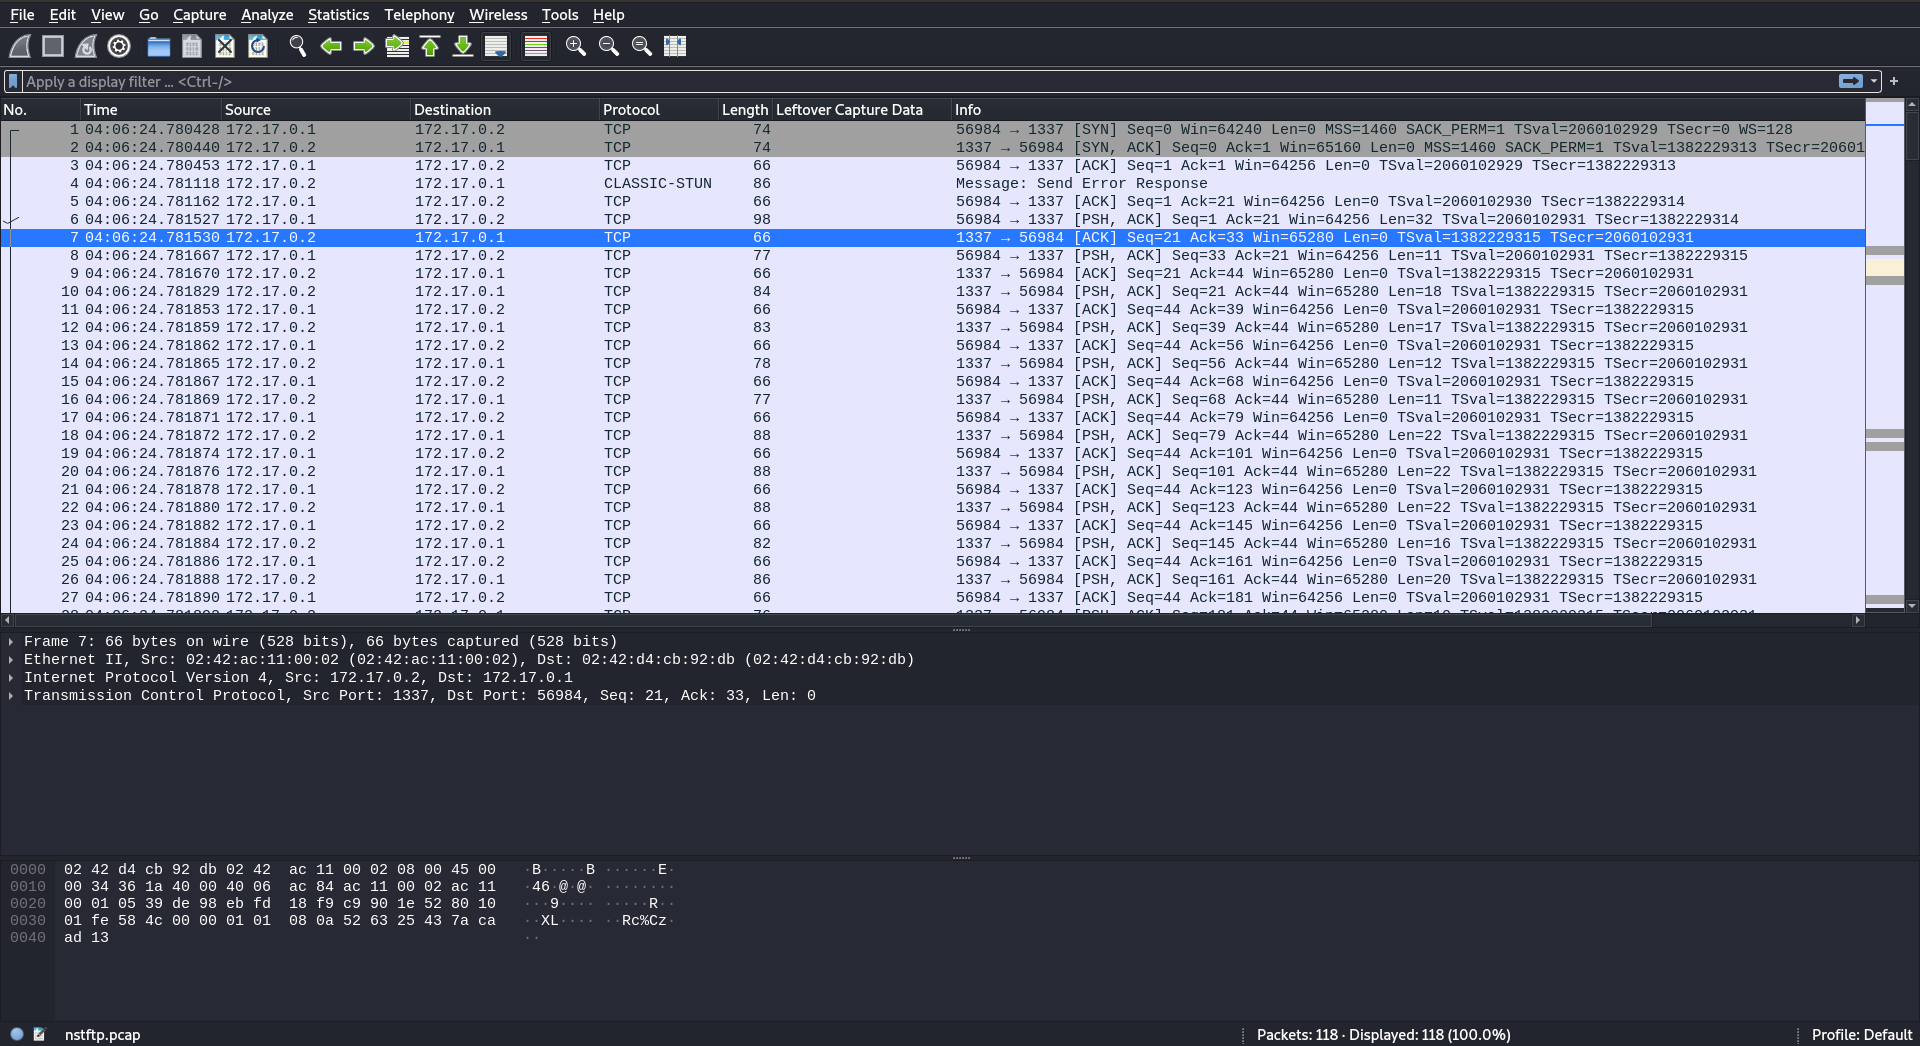Open capture options gear icon

(x=119, y=46)
